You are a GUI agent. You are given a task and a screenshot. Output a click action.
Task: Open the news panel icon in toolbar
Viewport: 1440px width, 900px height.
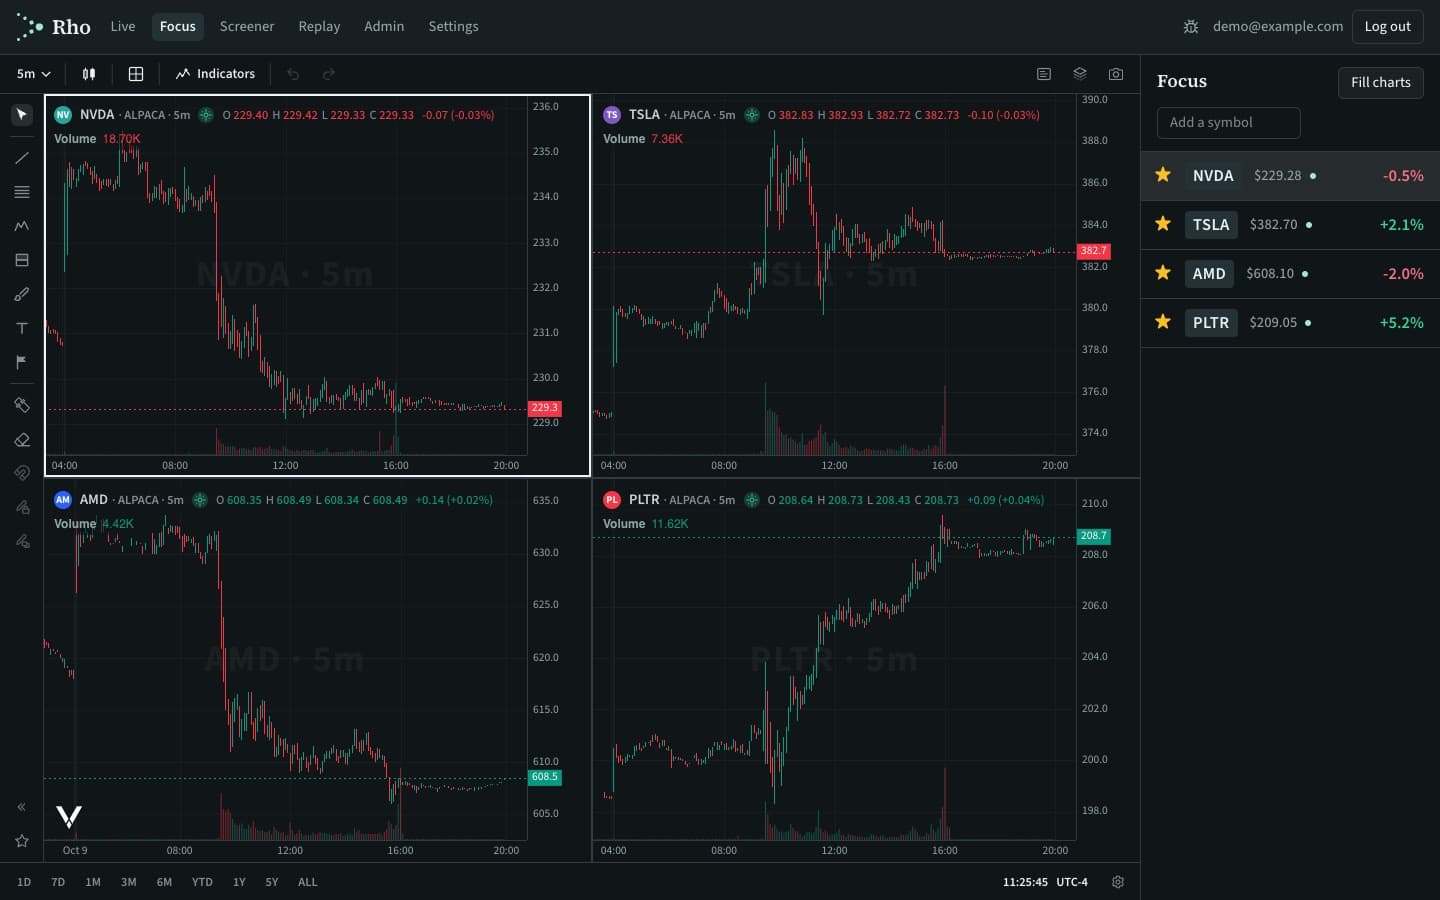point(1044,74)
